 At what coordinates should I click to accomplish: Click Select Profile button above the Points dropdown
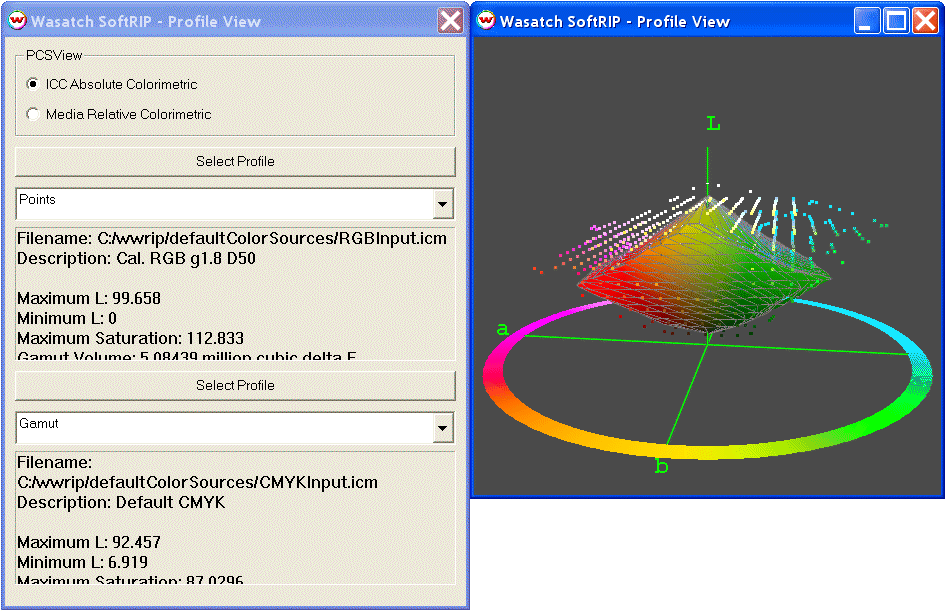click(x=235, y=162)
